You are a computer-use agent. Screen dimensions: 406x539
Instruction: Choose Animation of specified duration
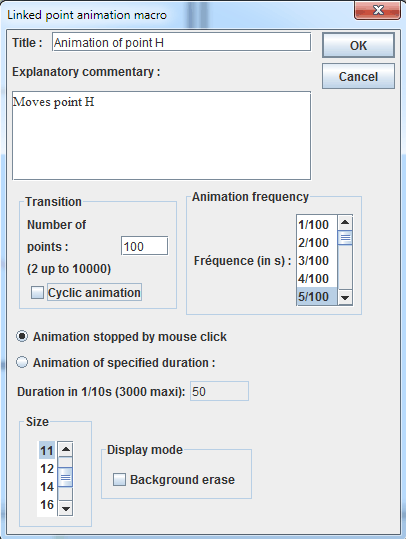[x=22, y=362]
